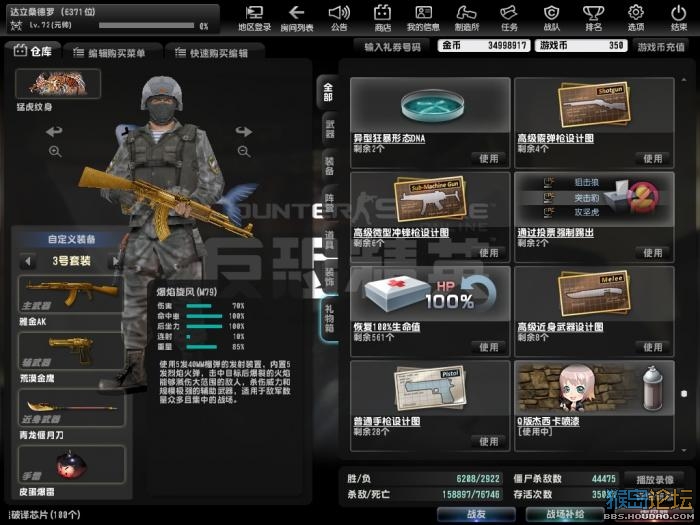
Task: Select the 猛虎纹身 tattoo thumbnail
Action: pos(58,84)
